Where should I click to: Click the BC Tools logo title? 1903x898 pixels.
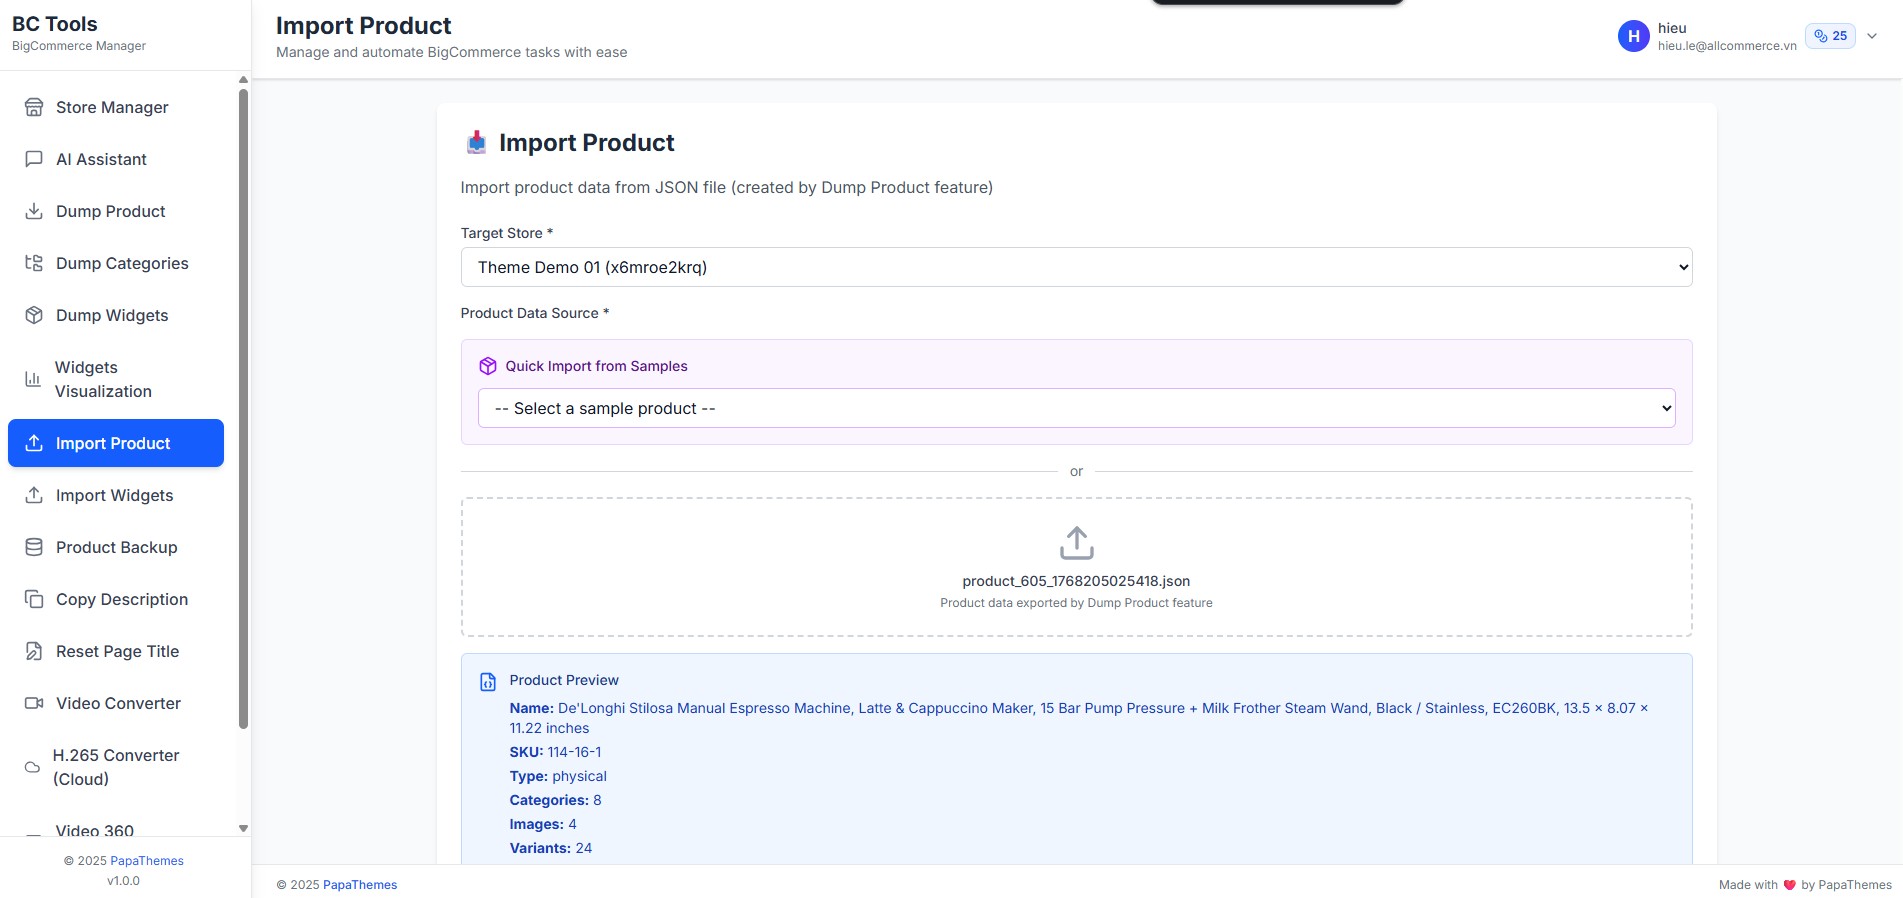(x=55, y=24)
